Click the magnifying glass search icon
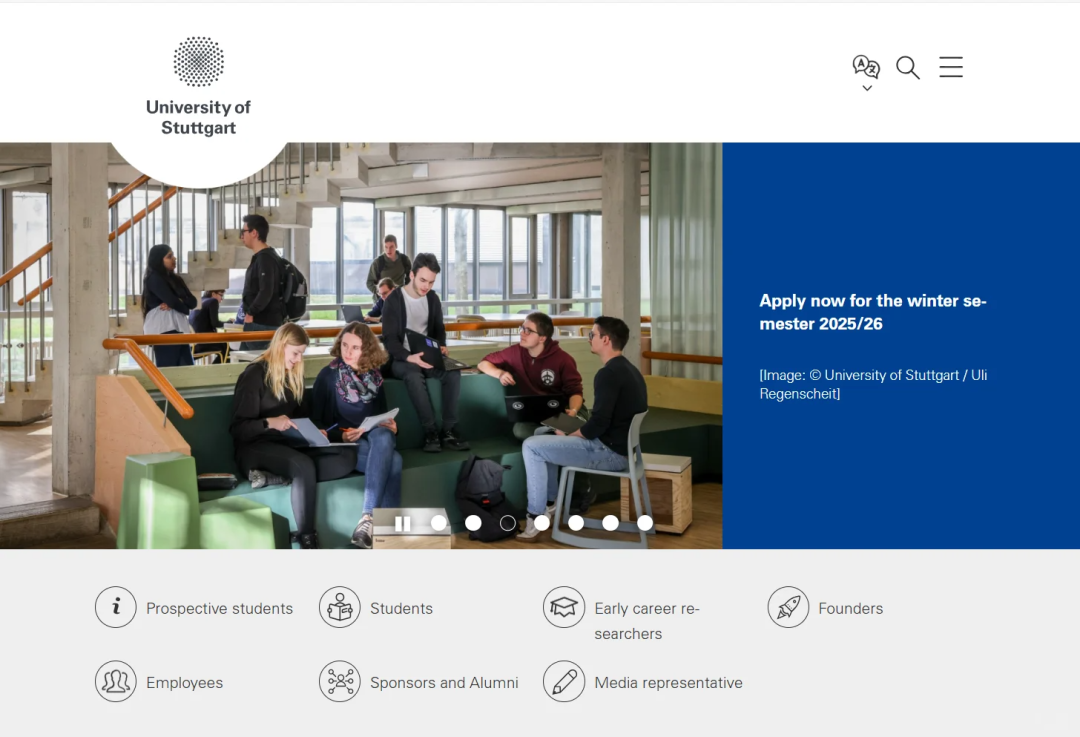 [x=908, y=68]
